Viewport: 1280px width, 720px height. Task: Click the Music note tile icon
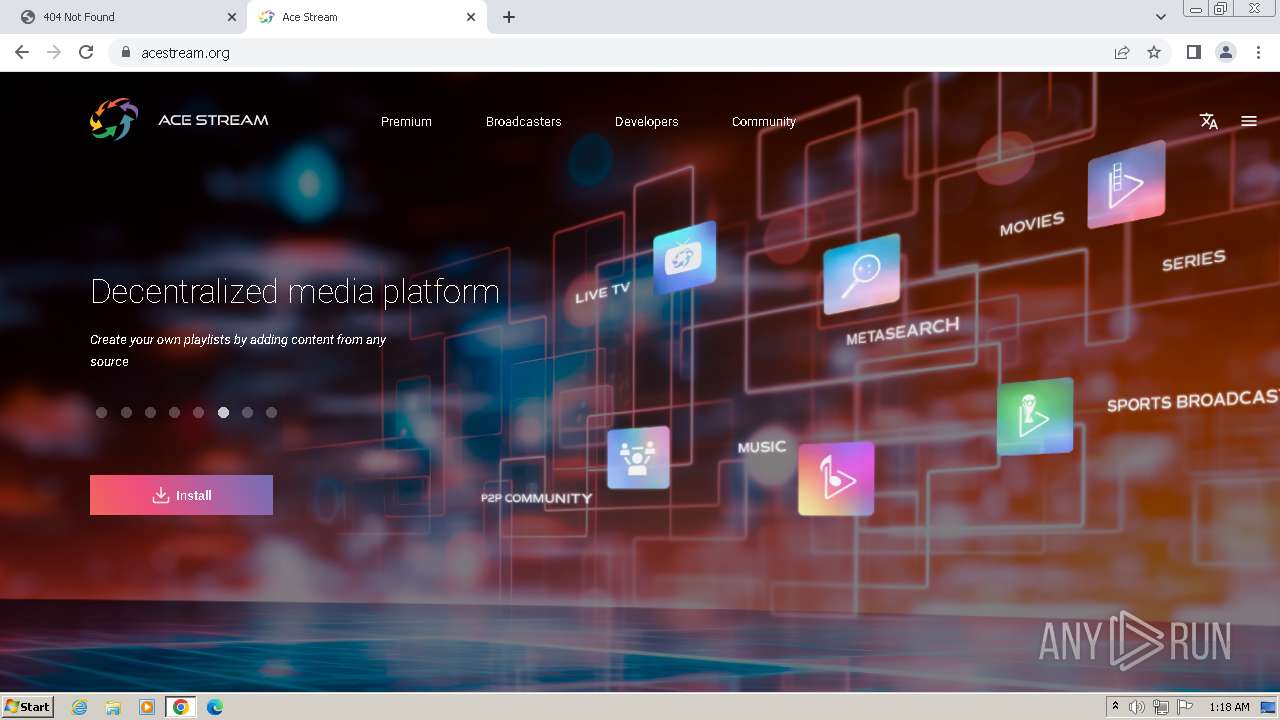pos(836,479)
